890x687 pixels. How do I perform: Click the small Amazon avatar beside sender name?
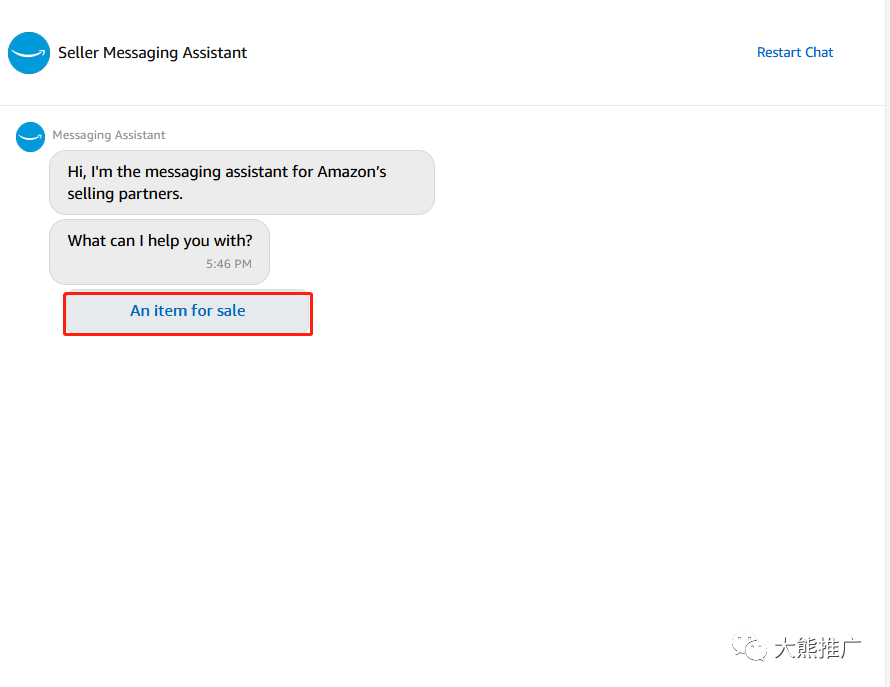[31, 137]
